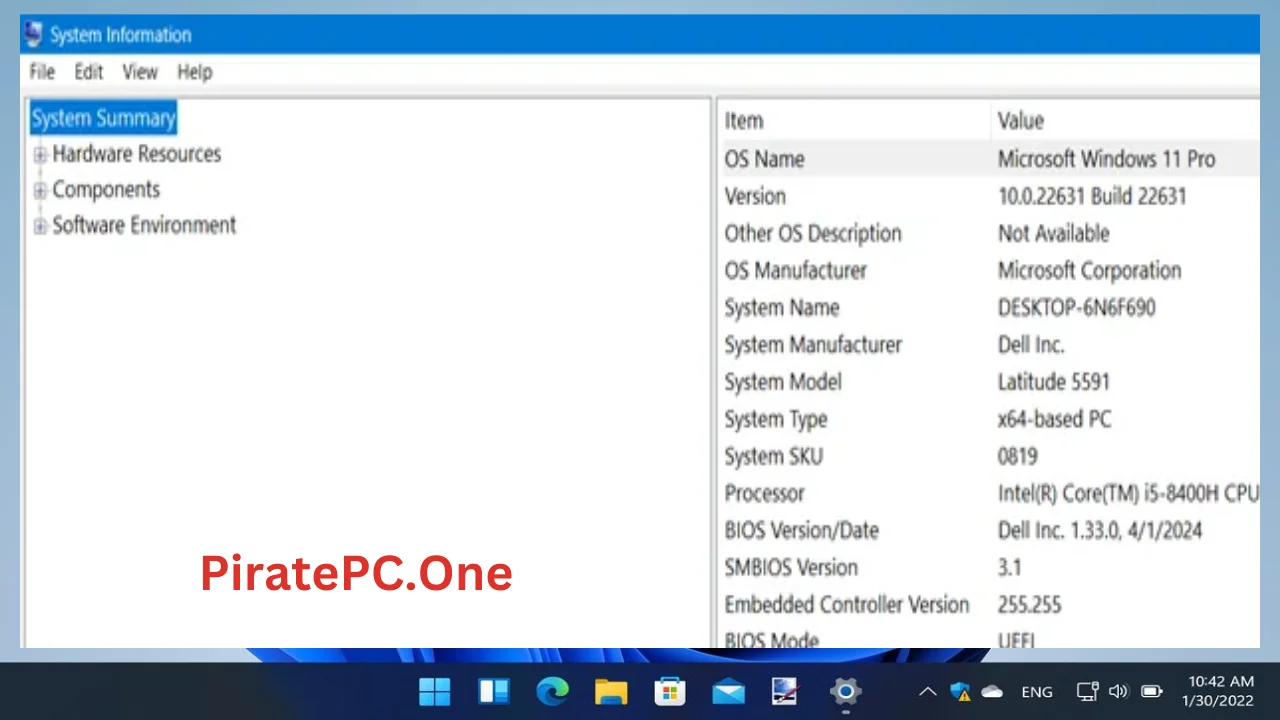Expand the Hardware Resources node

pos(40,155)
